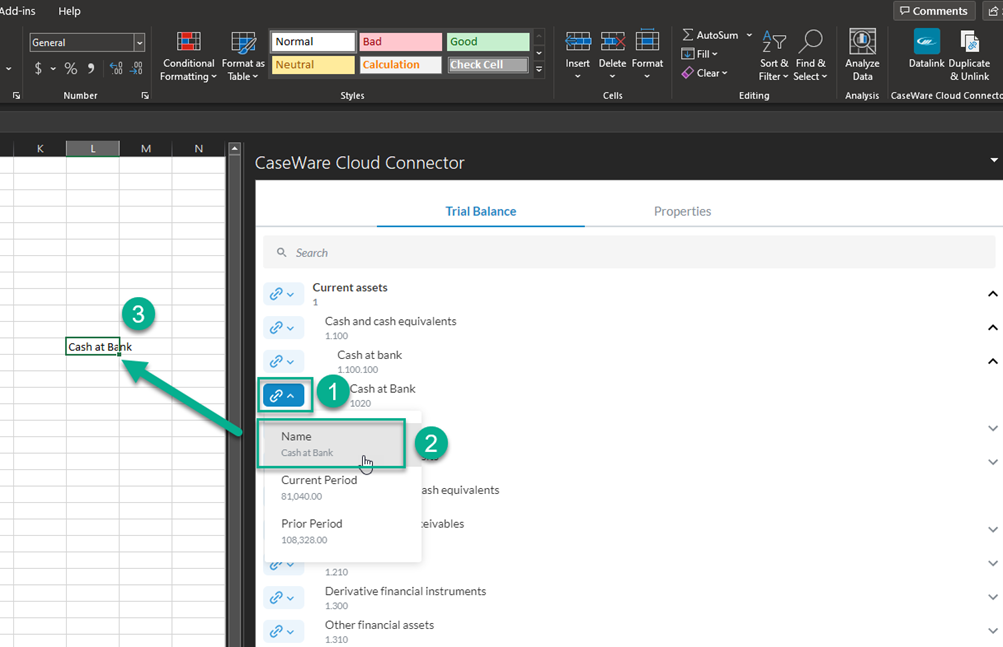This screenshot has height=647, width=1003.
Task: Click Duplicate & Unlink icon
Action: coord(970,42)
